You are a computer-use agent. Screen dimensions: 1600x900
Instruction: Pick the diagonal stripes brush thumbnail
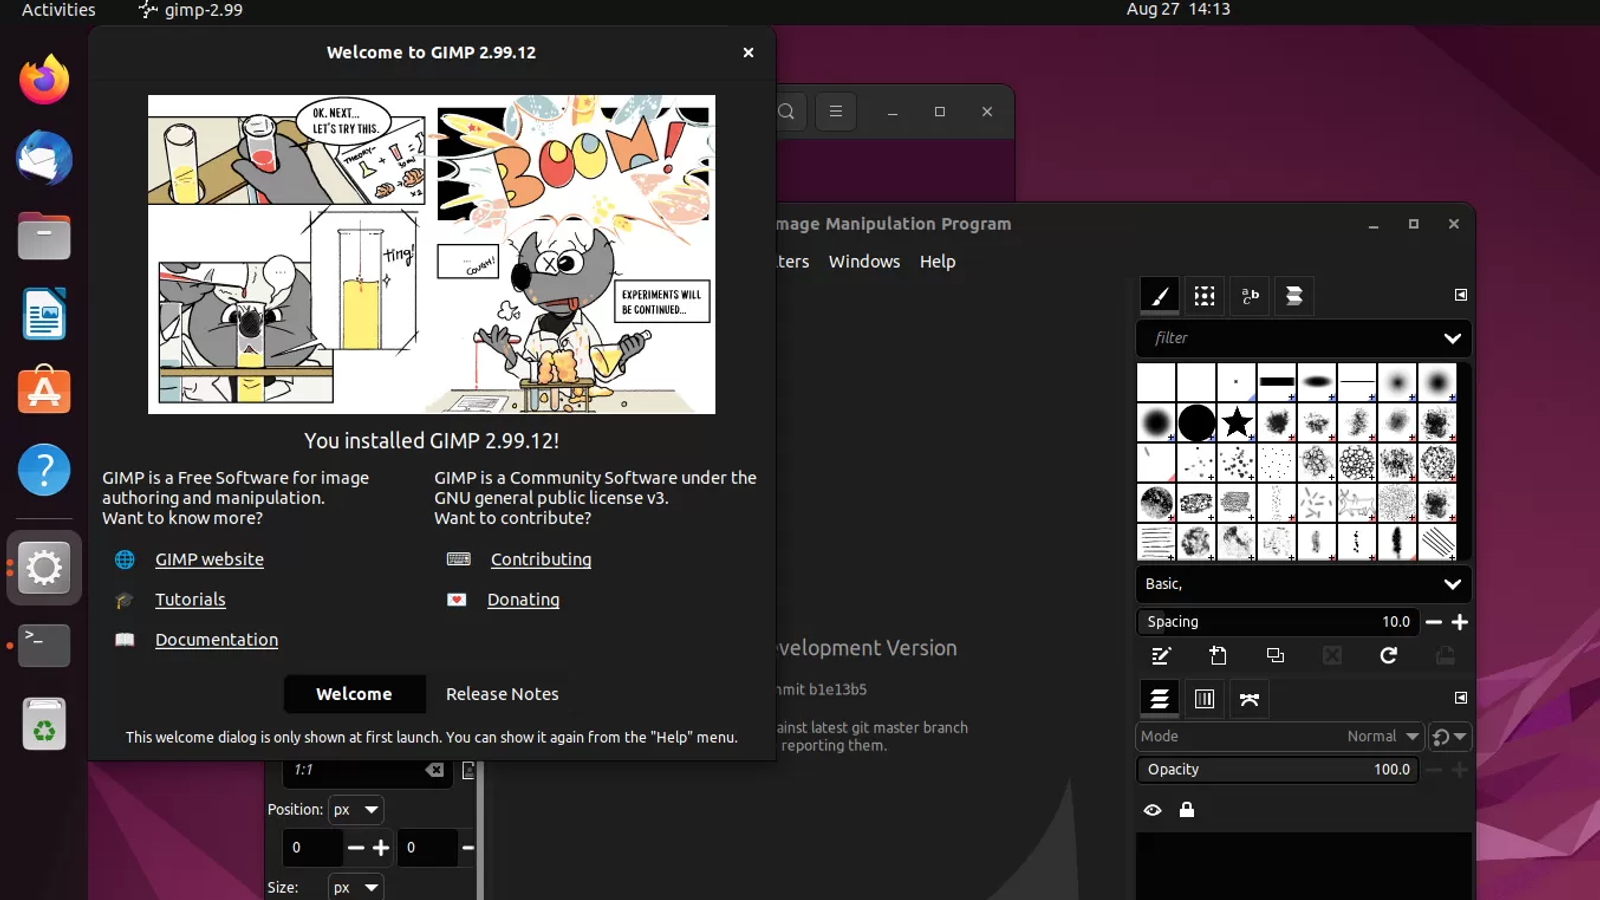click(x=1437, y=542)
